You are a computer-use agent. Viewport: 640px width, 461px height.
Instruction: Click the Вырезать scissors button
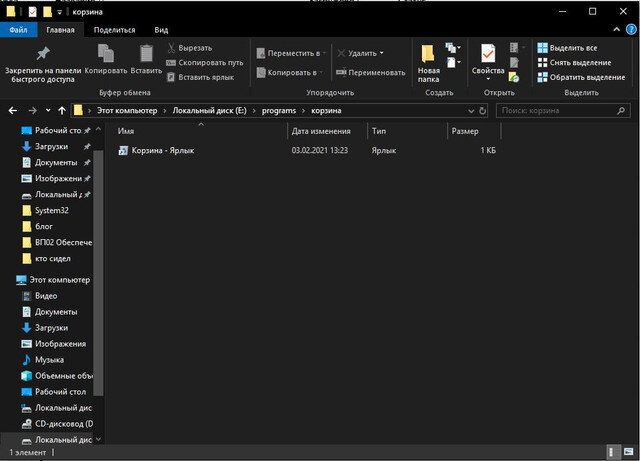tap(190, 48)
